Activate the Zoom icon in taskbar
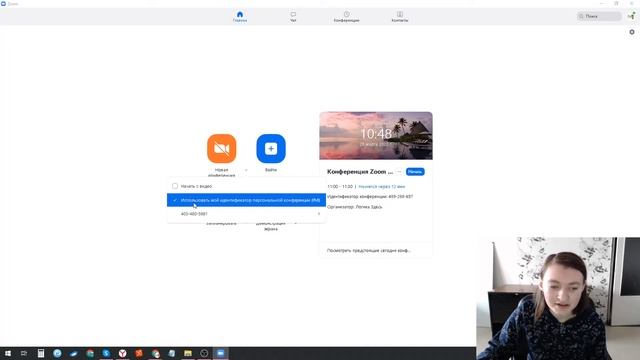This screenshot has width=640, height=360. pos(220,353)
